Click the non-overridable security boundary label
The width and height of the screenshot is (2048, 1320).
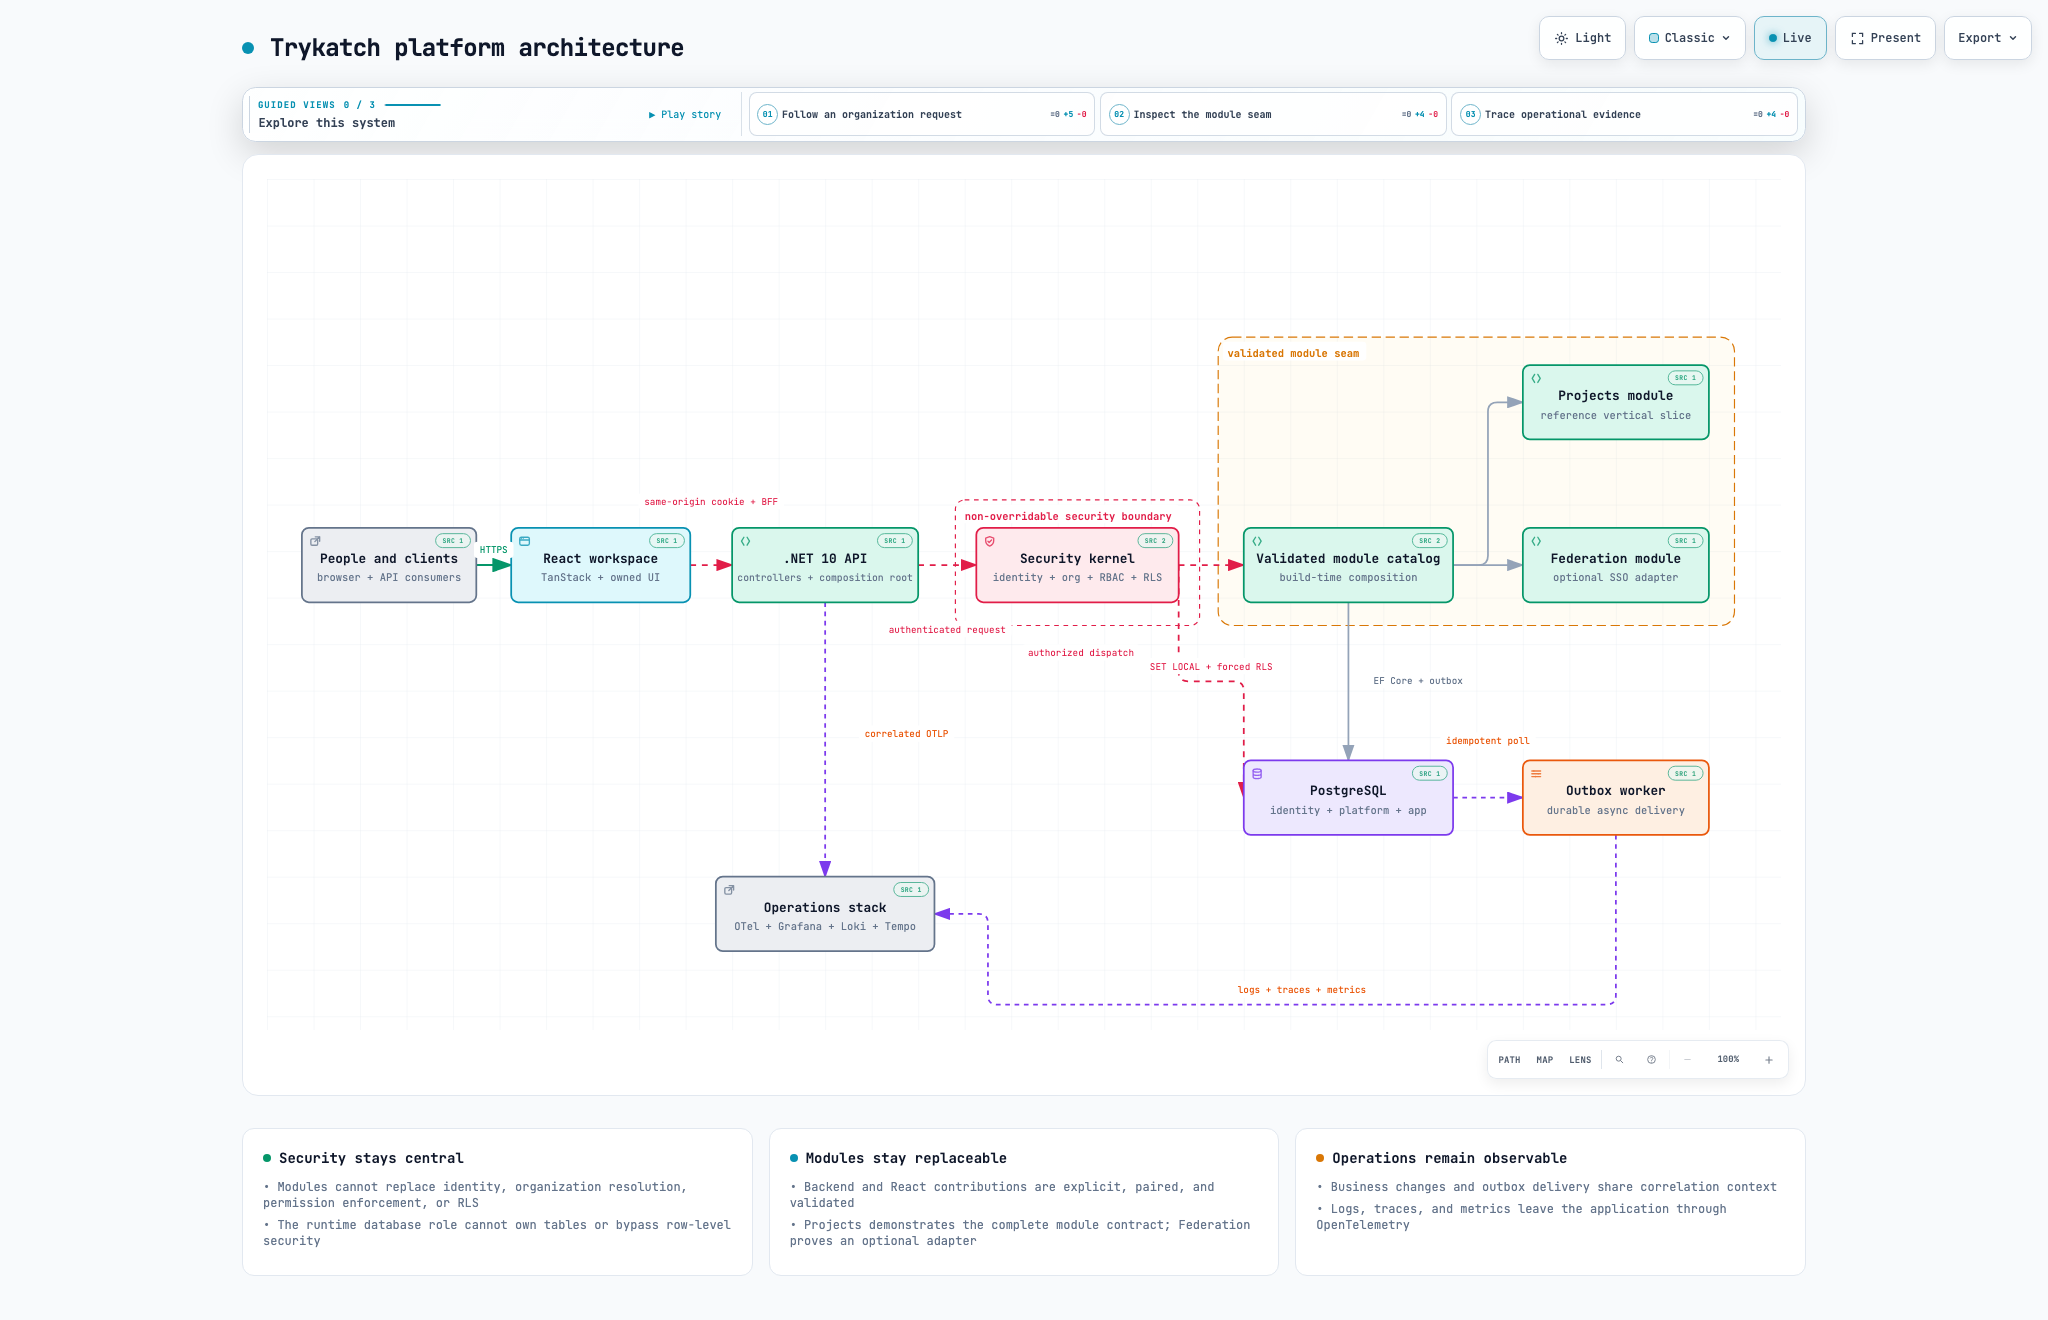pyautogui.click(x=1068, y=517)
